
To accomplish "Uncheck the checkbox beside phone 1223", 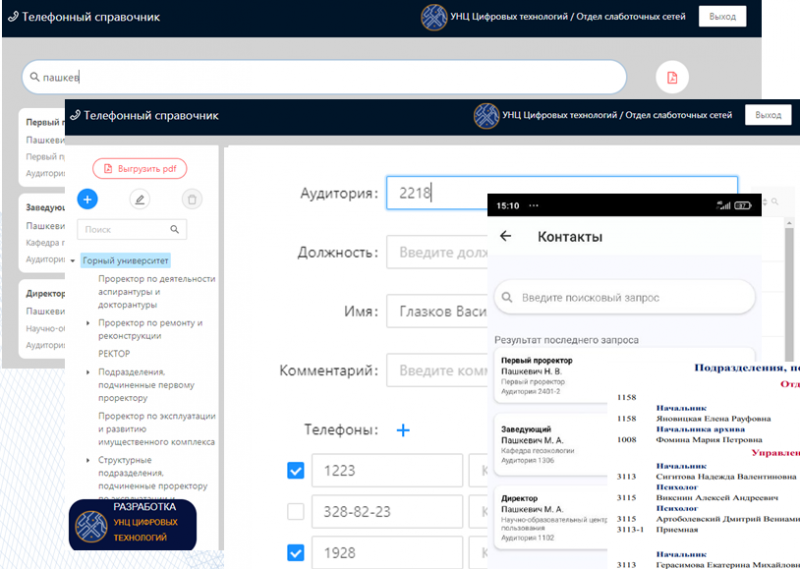I will [296, 470].
